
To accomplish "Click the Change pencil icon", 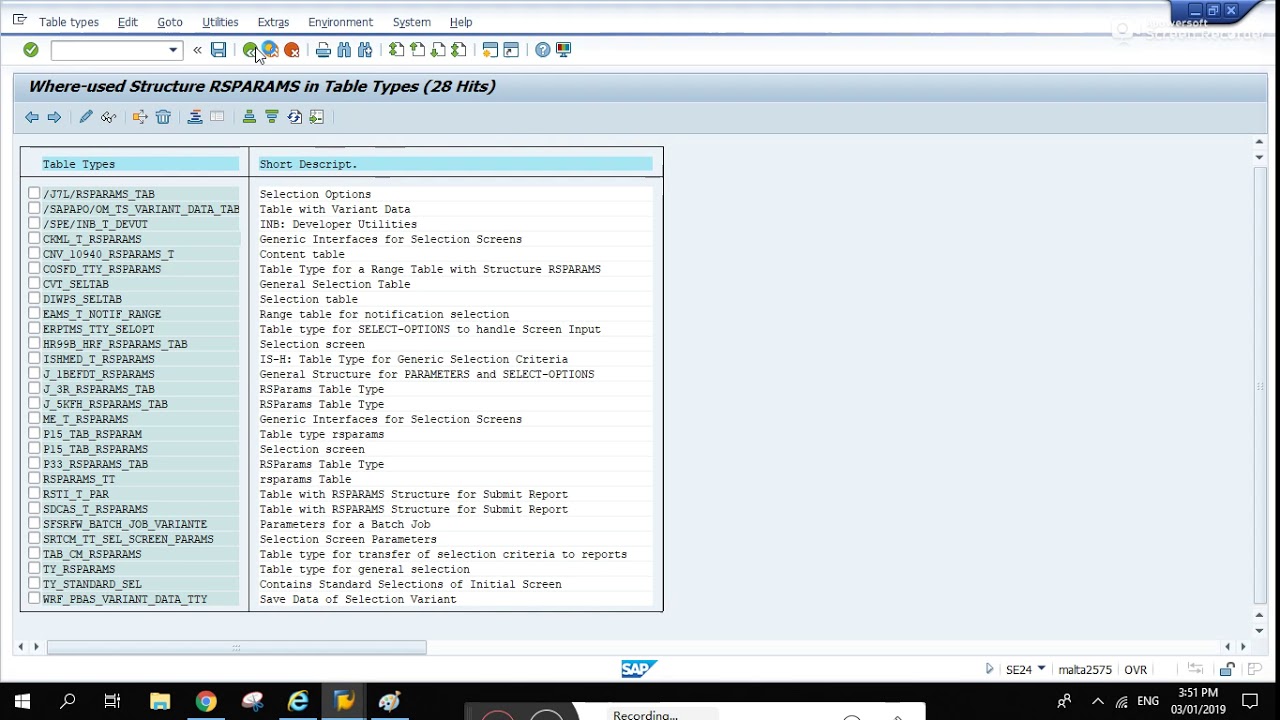I will tap(86, 117).
